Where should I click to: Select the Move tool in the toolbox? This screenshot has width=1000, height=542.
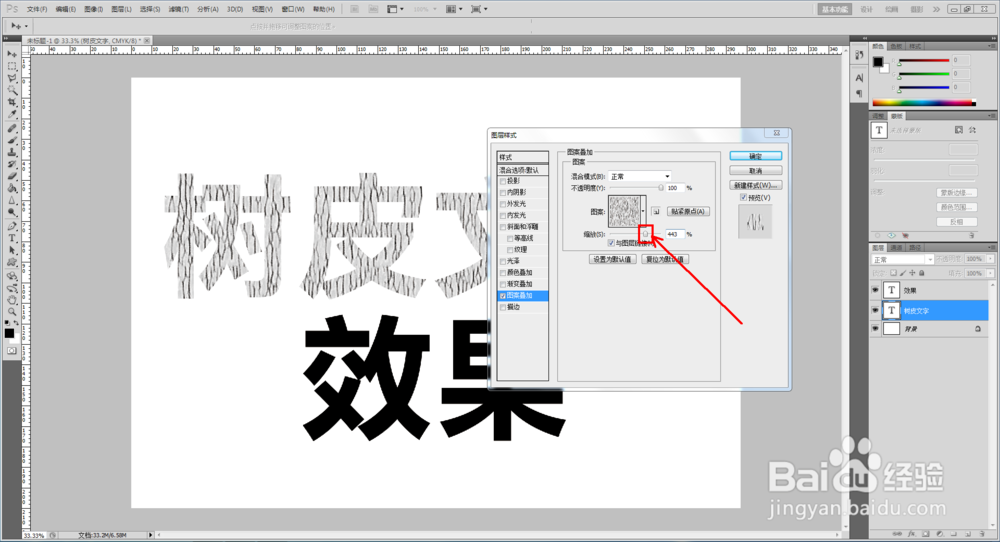[11, 54]
